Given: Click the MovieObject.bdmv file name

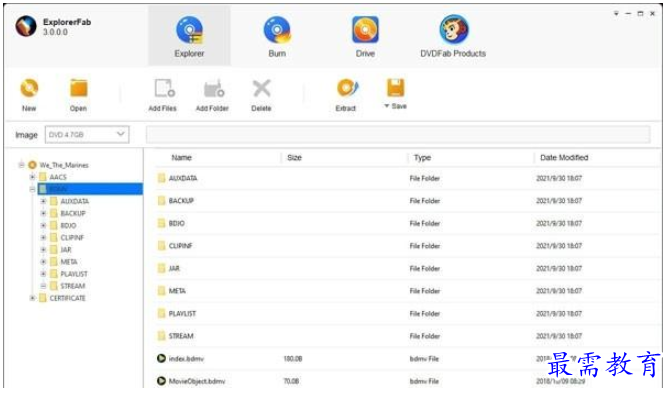Looking at the screenshot, I should (197, 381).
